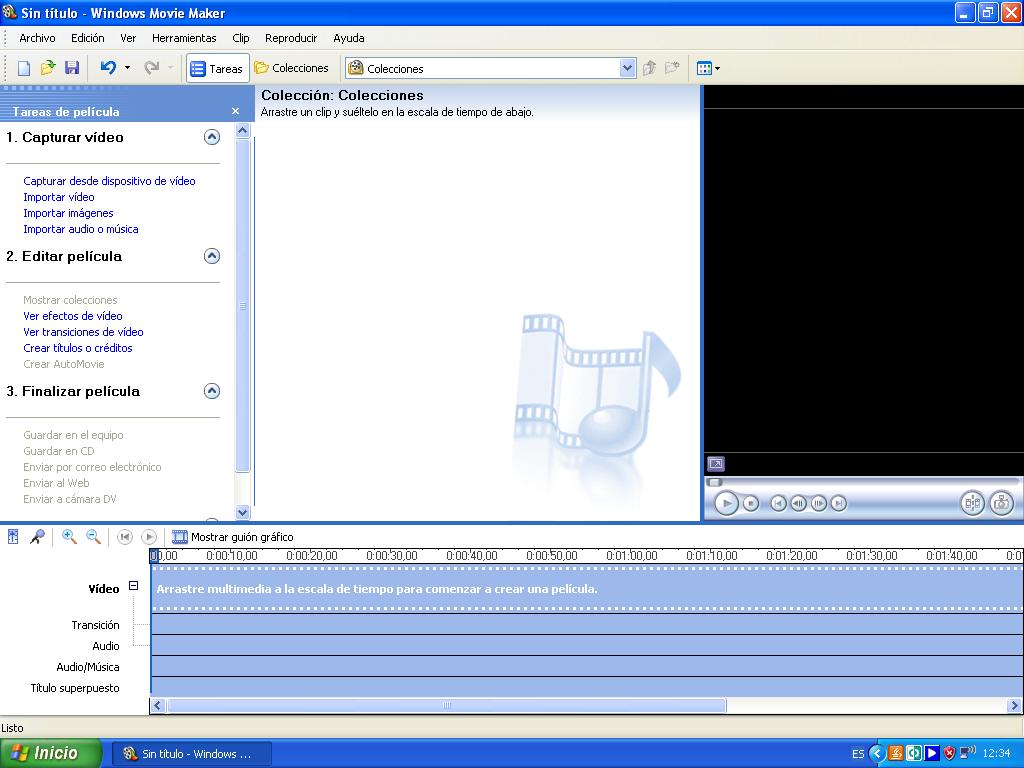Click the timeline scroll right arrow
This screenshot has height=768, width=1024.
point(1014,705)
